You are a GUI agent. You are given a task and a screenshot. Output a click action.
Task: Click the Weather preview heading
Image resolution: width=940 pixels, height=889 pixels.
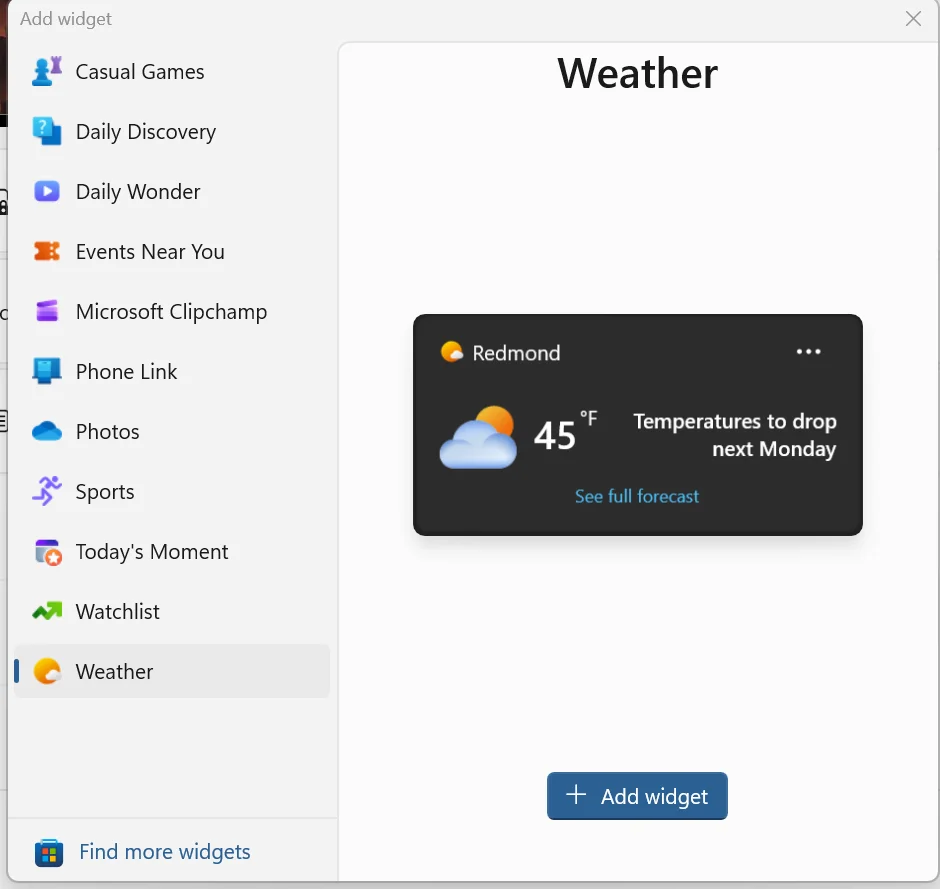[637, 73]
